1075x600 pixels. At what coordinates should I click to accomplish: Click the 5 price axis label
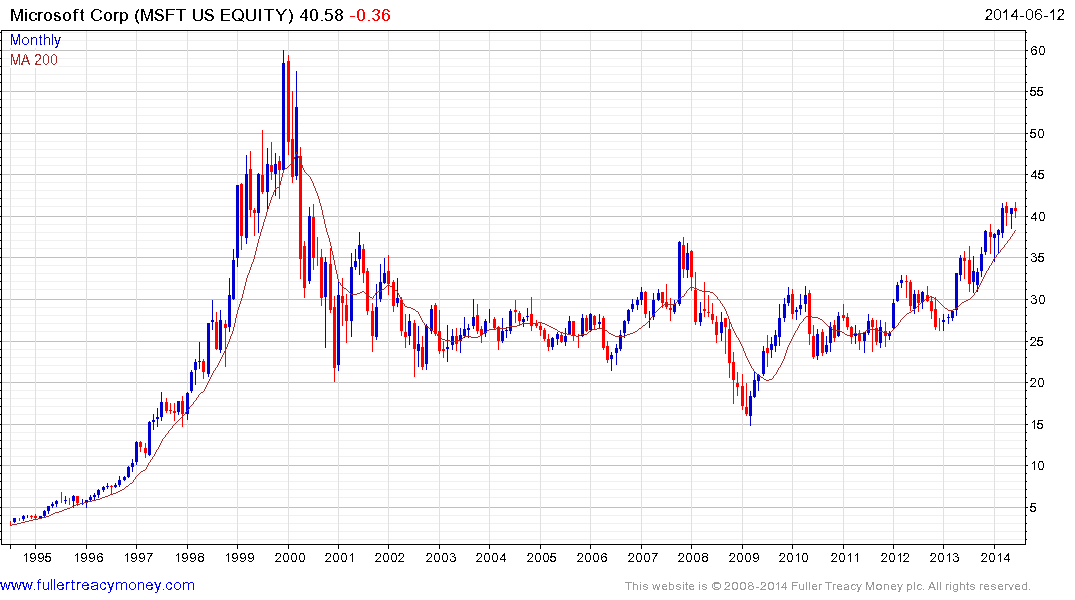[1034, 507]
